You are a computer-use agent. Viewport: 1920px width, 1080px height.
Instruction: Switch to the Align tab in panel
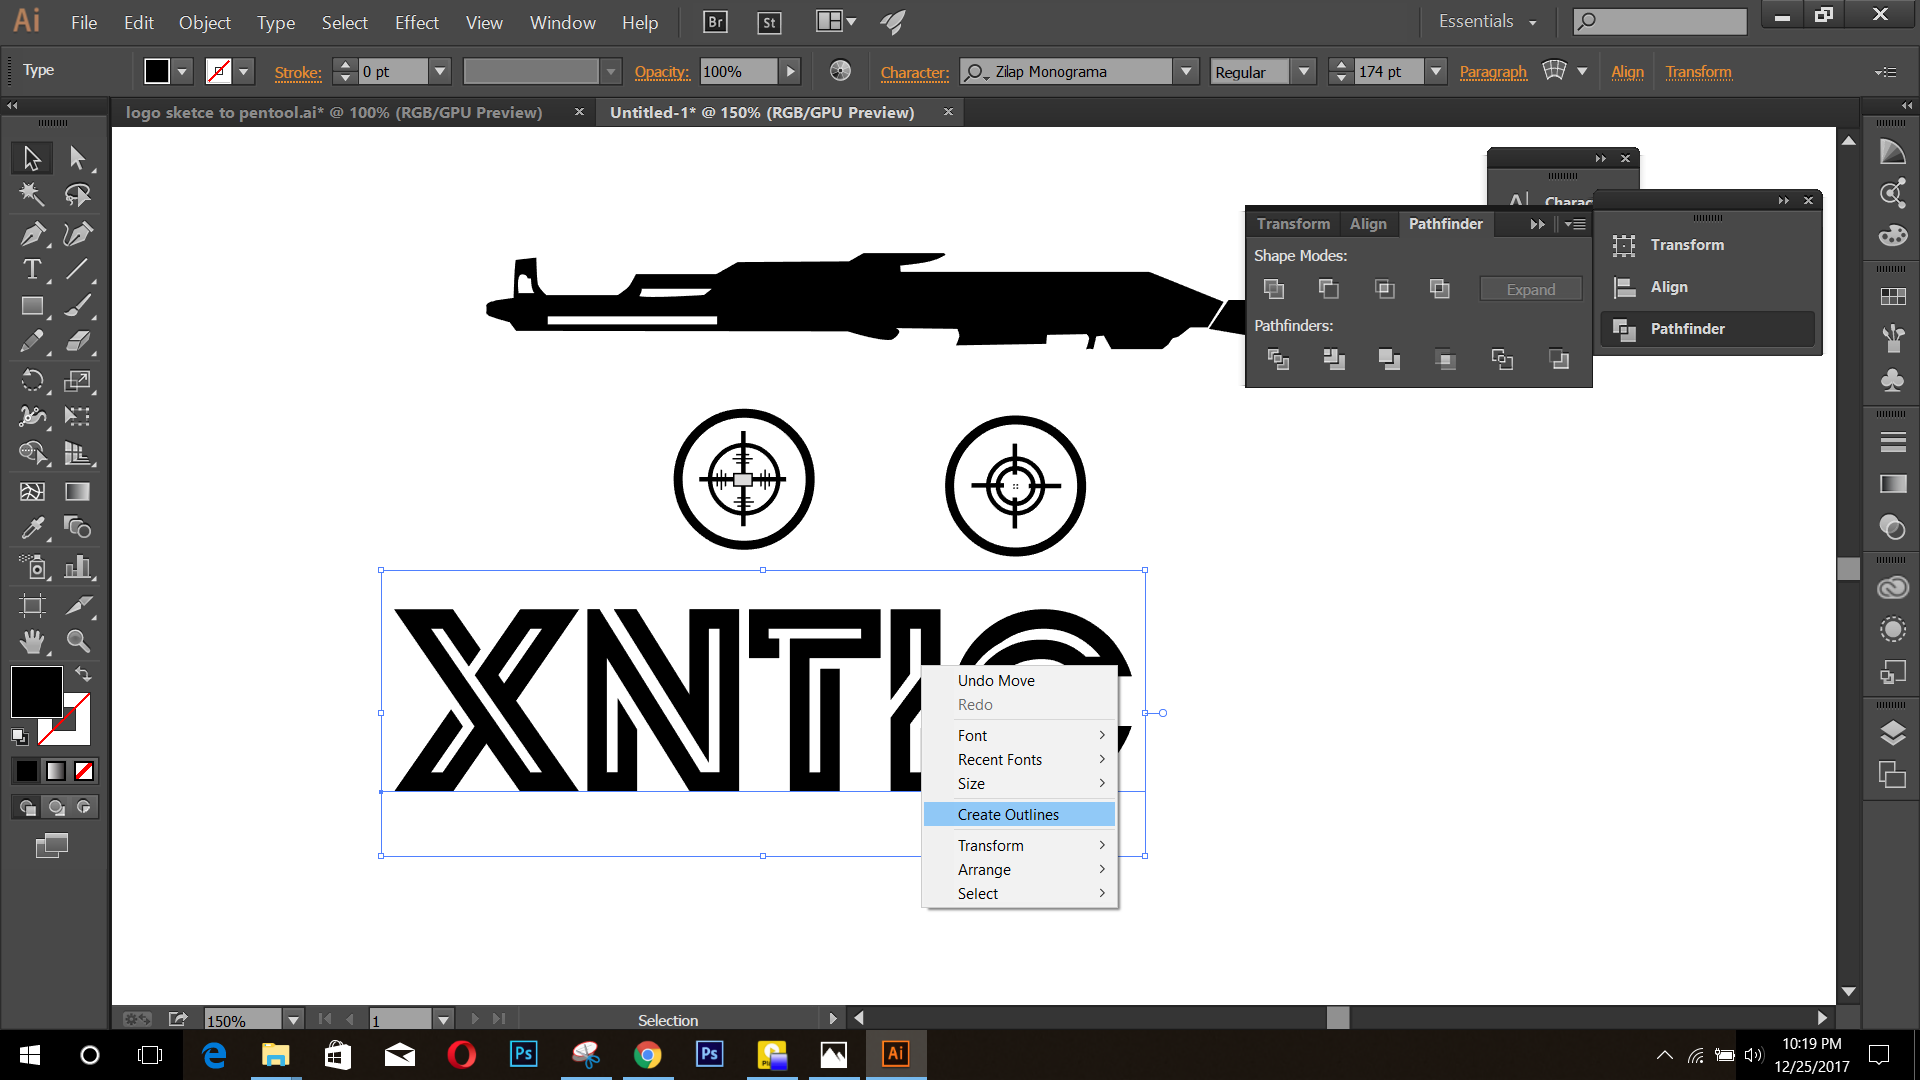pos(1367,223)
